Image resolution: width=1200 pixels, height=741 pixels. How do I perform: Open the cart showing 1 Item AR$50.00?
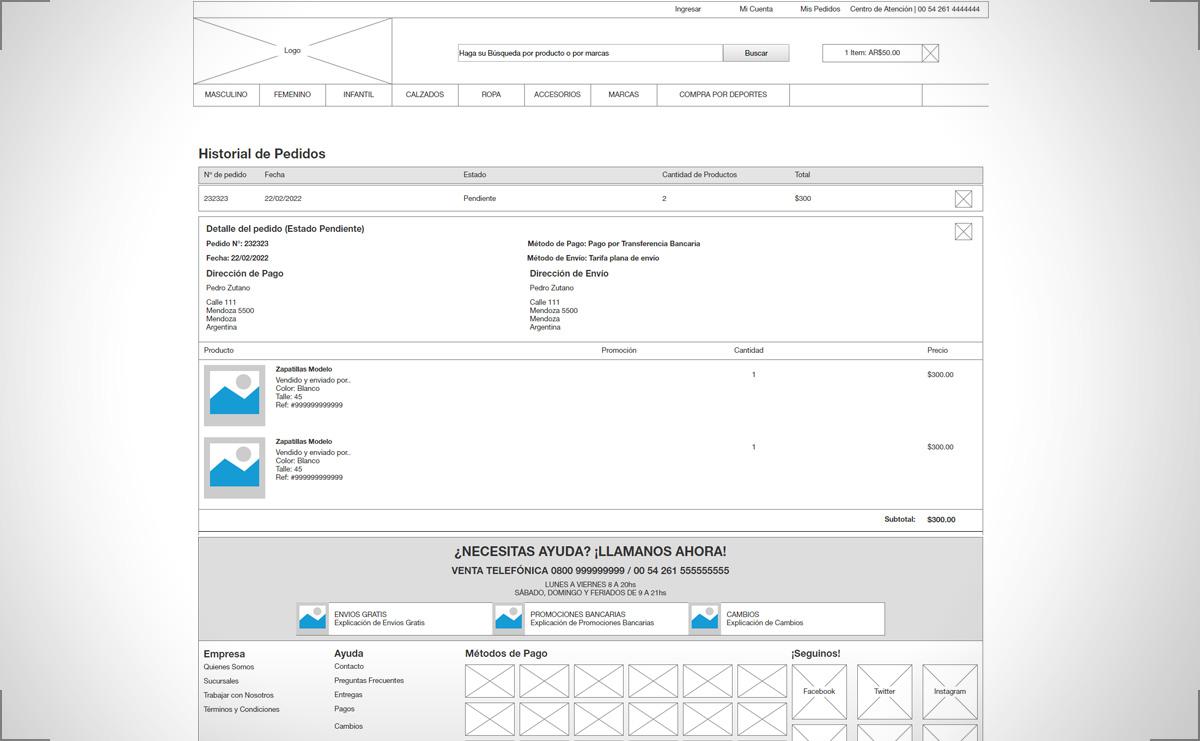point(872,53)
